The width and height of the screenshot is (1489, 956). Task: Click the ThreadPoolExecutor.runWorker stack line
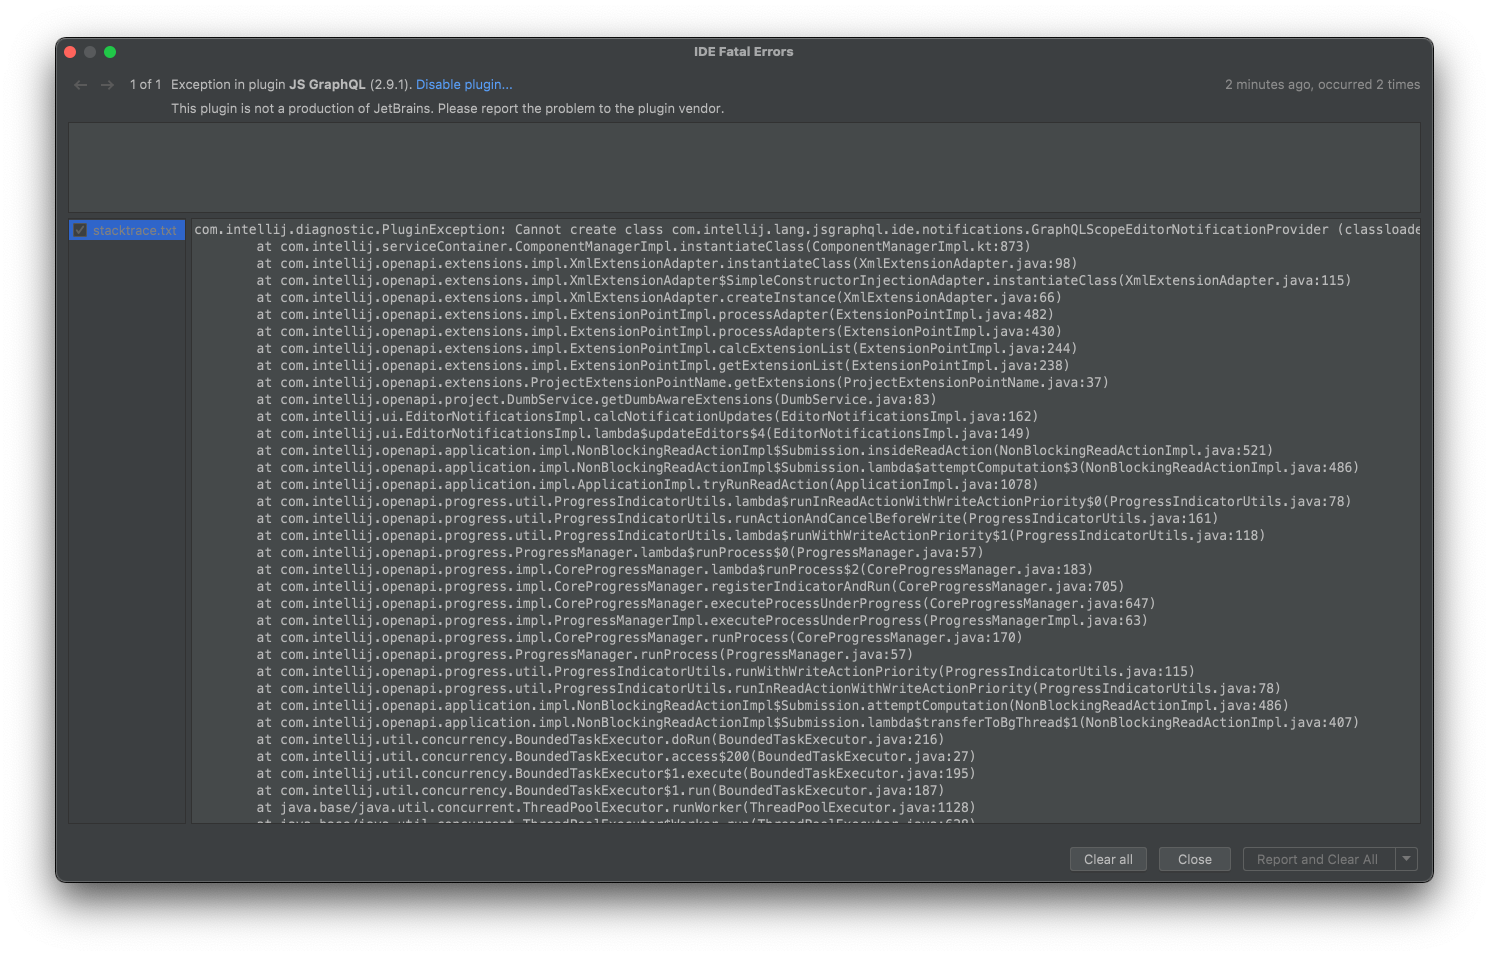[615, 808]
